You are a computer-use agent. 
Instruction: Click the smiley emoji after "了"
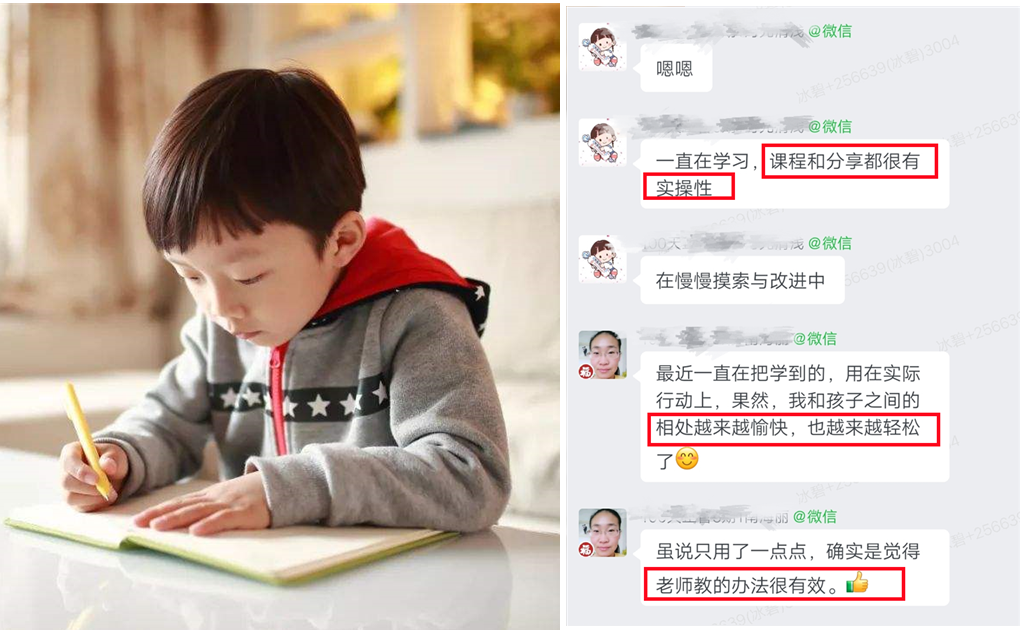tap(687, 459)
